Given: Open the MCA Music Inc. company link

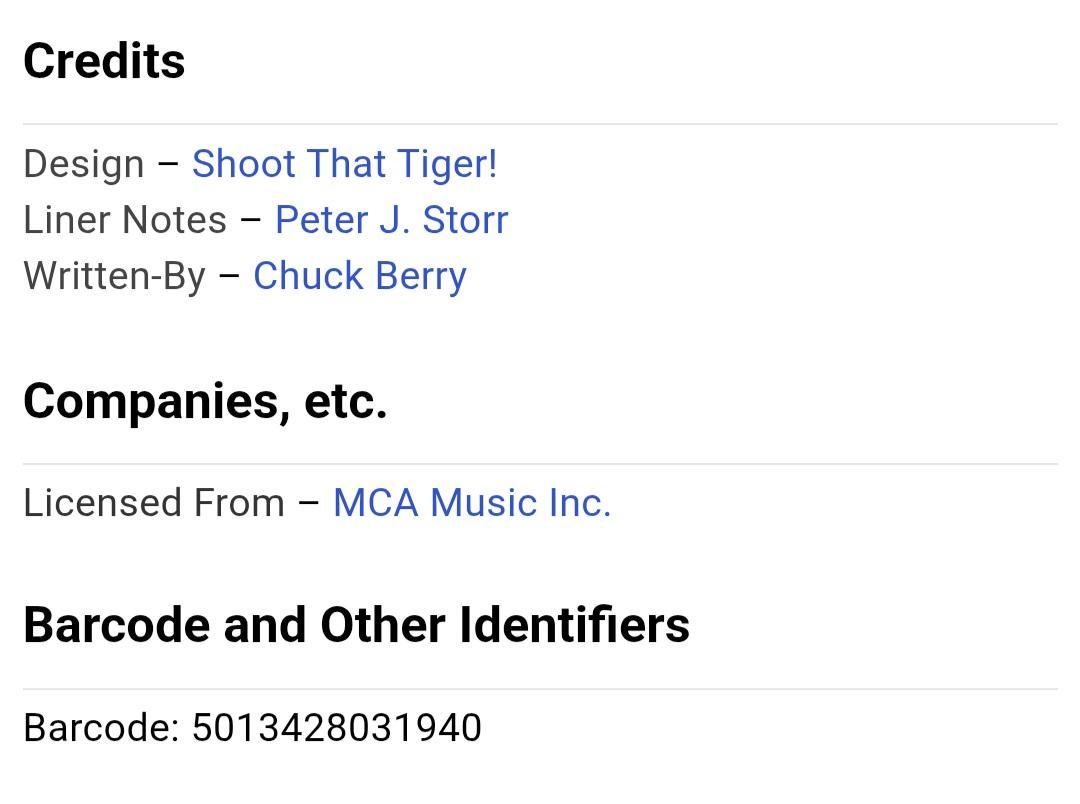Looking at the screenshot, I should (471, 503).
